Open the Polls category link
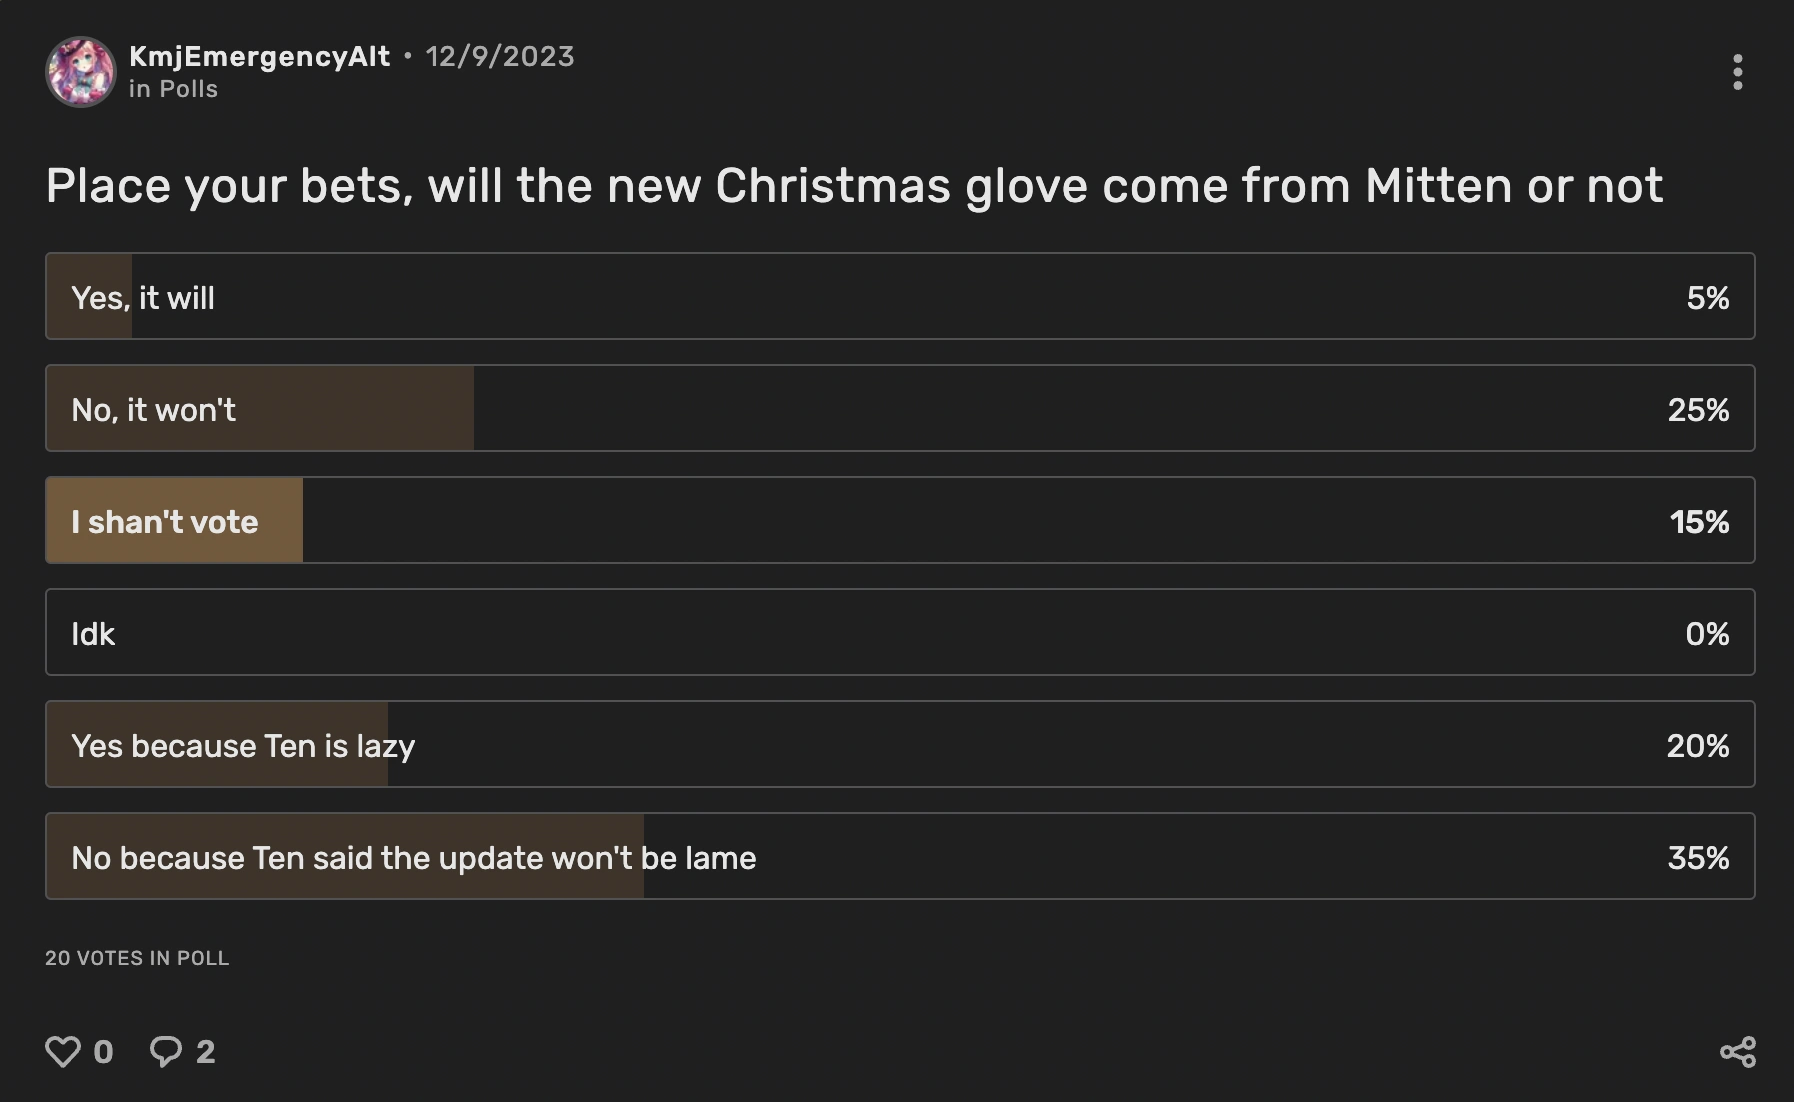 coord(188,89)
